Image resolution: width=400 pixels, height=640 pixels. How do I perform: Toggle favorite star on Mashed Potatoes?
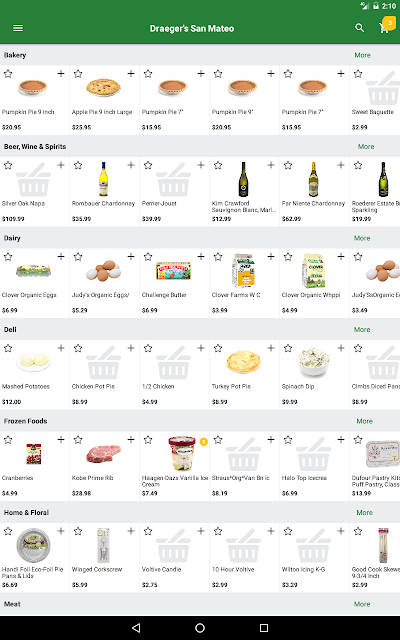[x=8, y=348]
